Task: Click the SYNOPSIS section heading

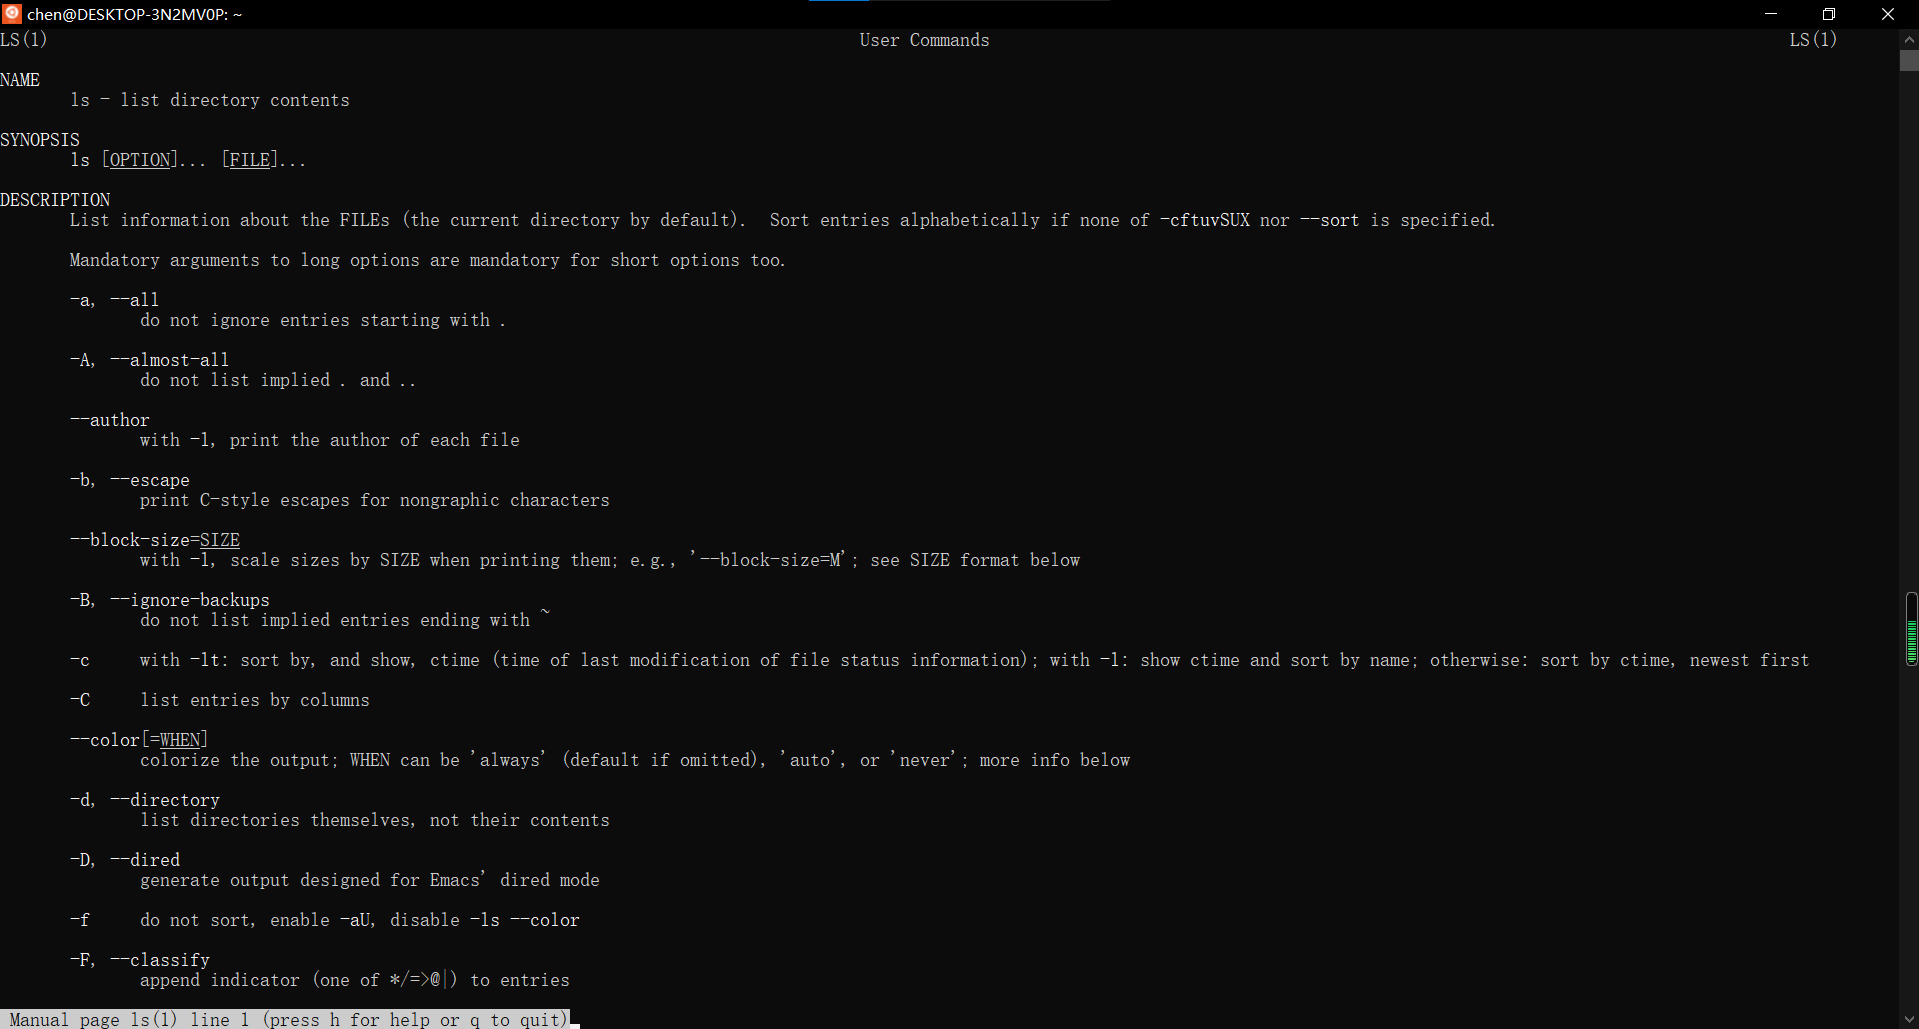Action: click(x=40, y=140)
